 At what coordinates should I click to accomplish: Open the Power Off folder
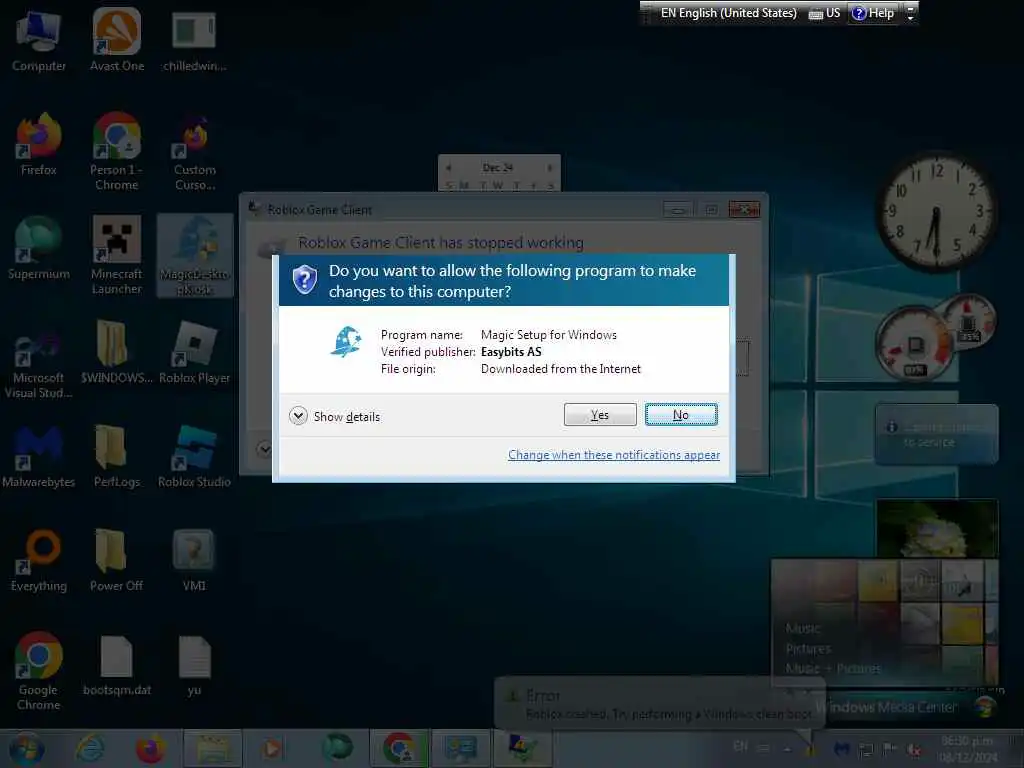pyautogui.click(x=116, y=560)
